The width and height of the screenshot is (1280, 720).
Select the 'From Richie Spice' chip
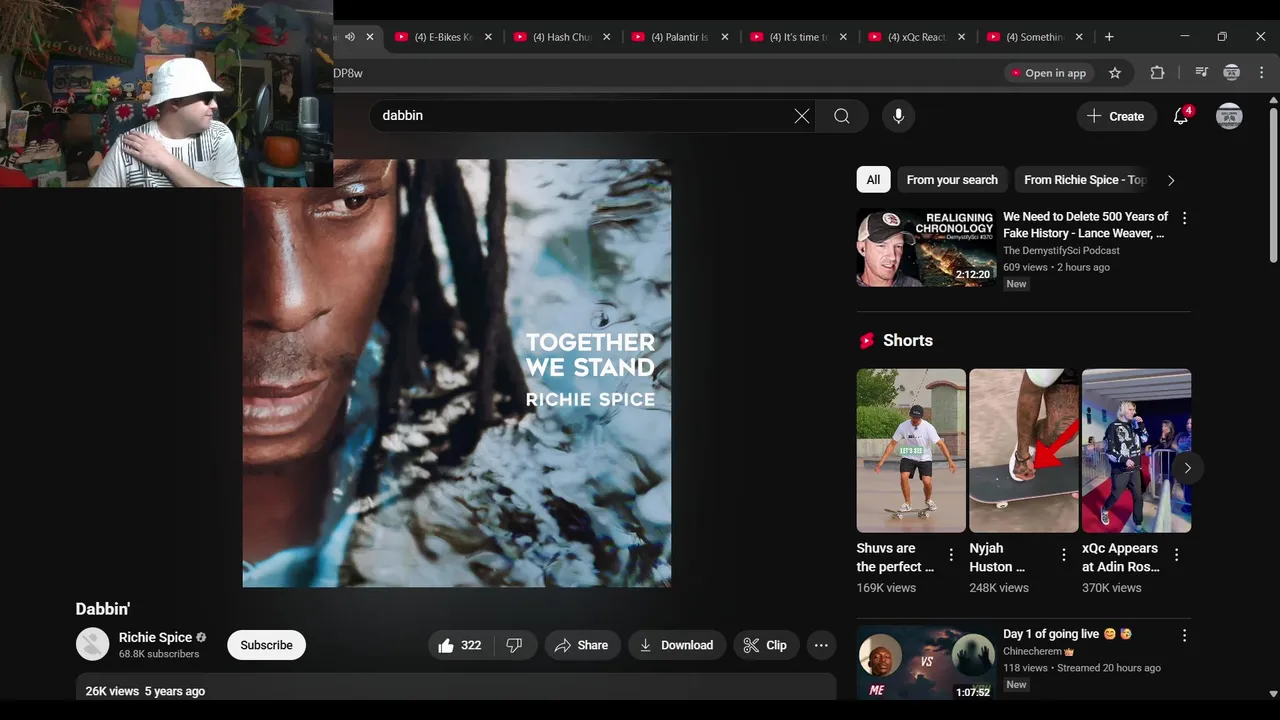tap(1085, 180)
